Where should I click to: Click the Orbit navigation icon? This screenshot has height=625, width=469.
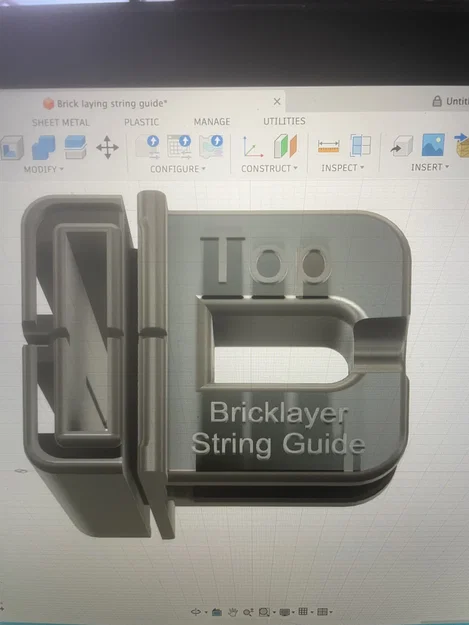click(196, 611)
